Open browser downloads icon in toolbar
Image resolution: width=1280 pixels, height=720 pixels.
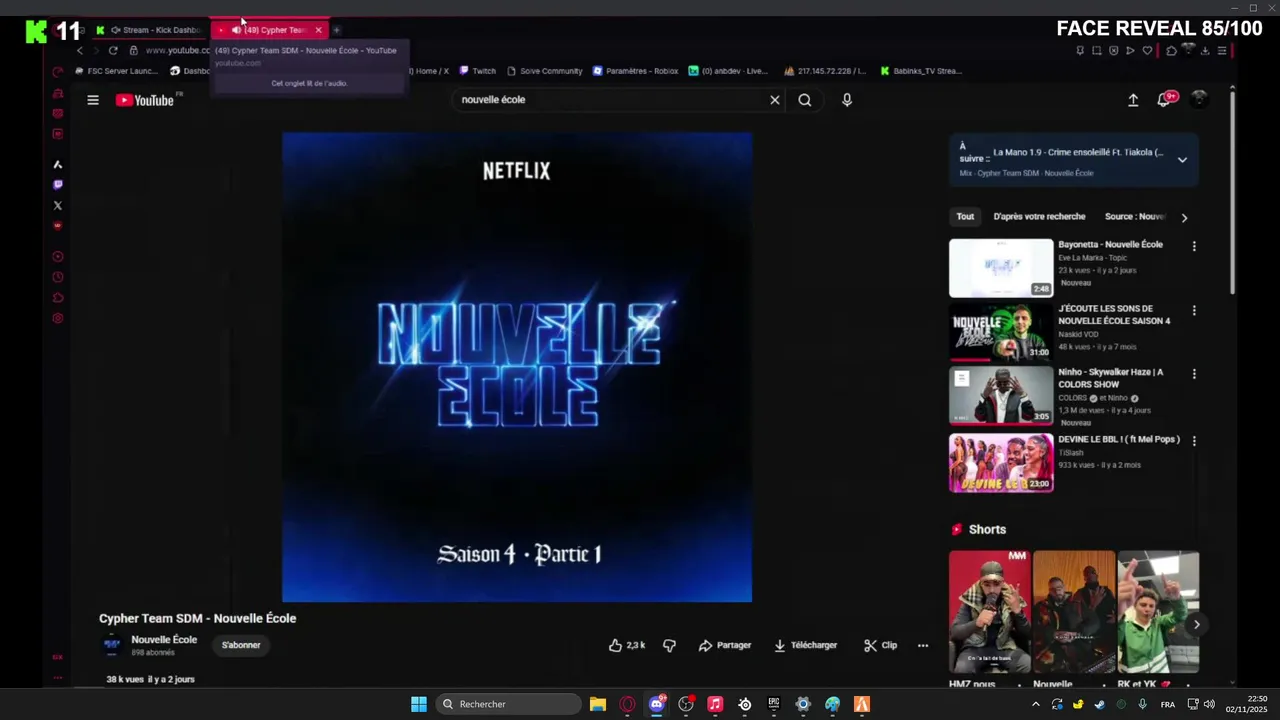(x=1205, y=51)
